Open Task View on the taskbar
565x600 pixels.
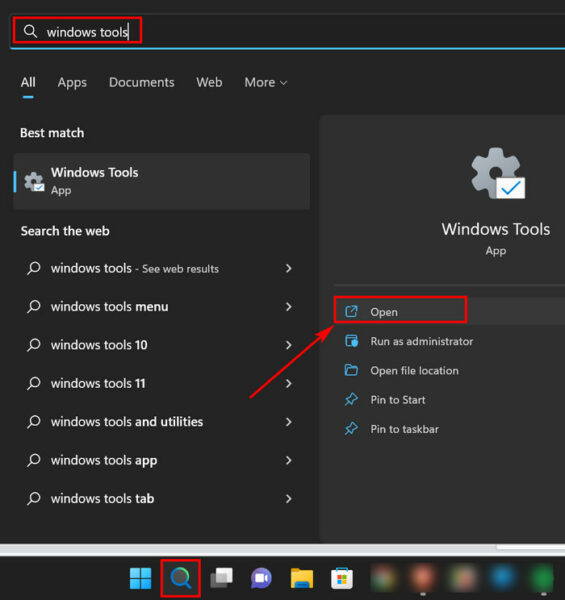click(221, 578)
